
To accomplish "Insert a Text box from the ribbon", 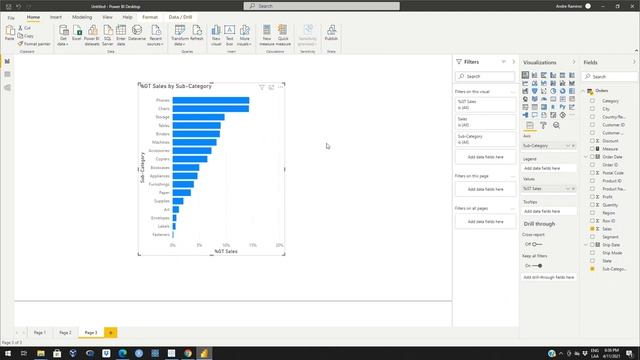I will pos(229,35).
